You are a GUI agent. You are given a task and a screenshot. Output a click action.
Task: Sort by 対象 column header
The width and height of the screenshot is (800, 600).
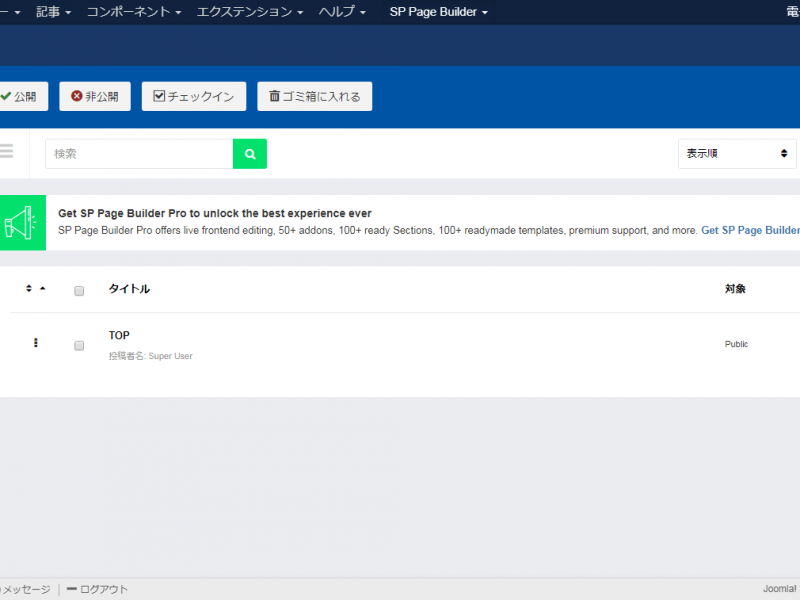click(x=735, y=289)
